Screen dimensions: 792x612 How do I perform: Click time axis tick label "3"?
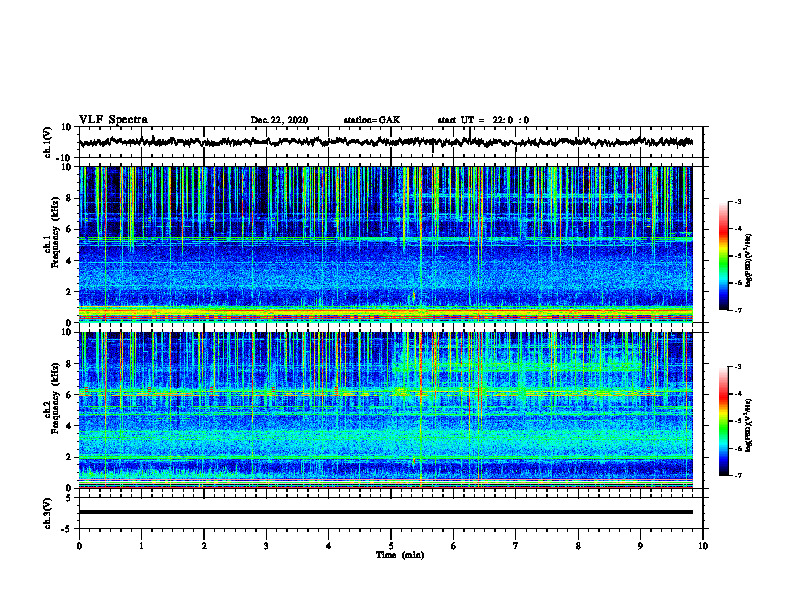(x=266, y=546)
